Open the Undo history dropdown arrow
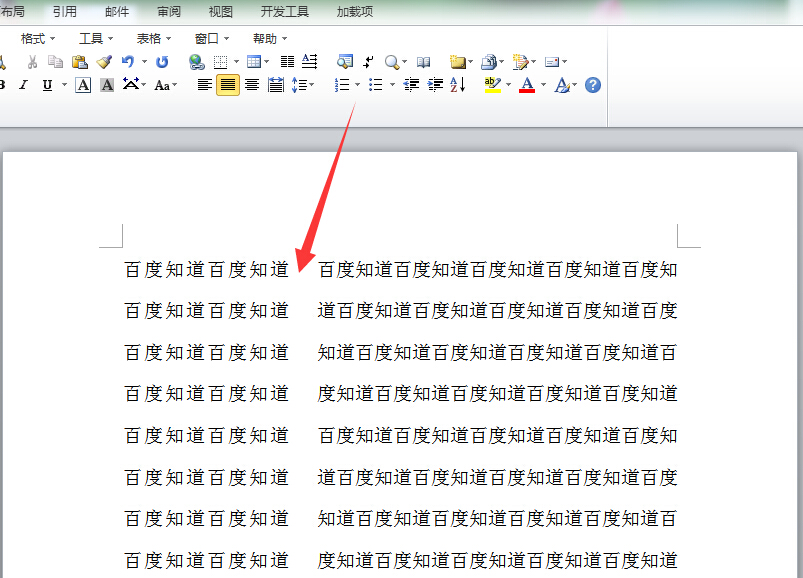This screenshot has height=578, width=803. click(144, 62)
